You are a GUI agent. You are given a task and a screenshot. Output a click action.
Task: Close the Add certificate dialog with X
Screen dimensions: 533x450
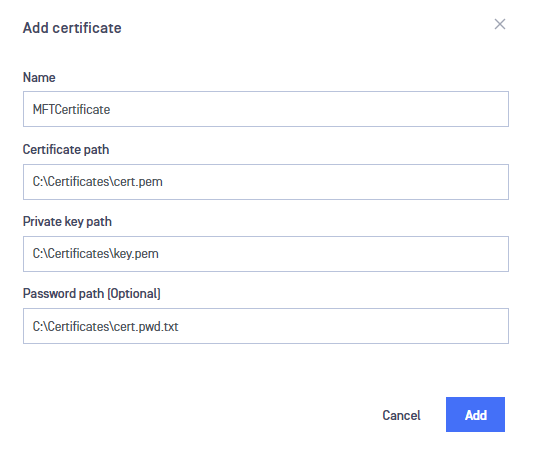click(x=500, y=24)
